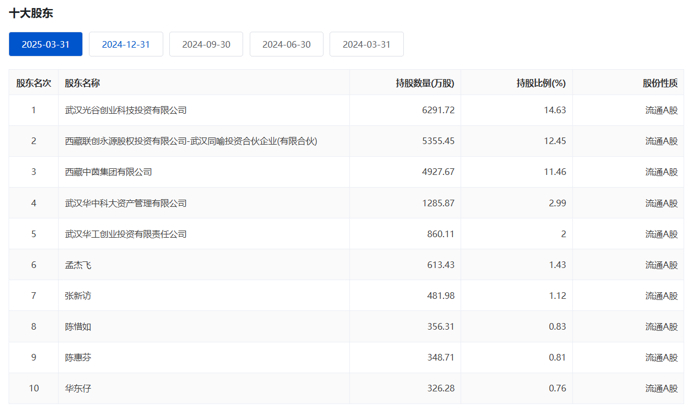View the 2024-03-31 shareholder data
The width and height of the screenshot is (693, 411).
click(366, 44)
